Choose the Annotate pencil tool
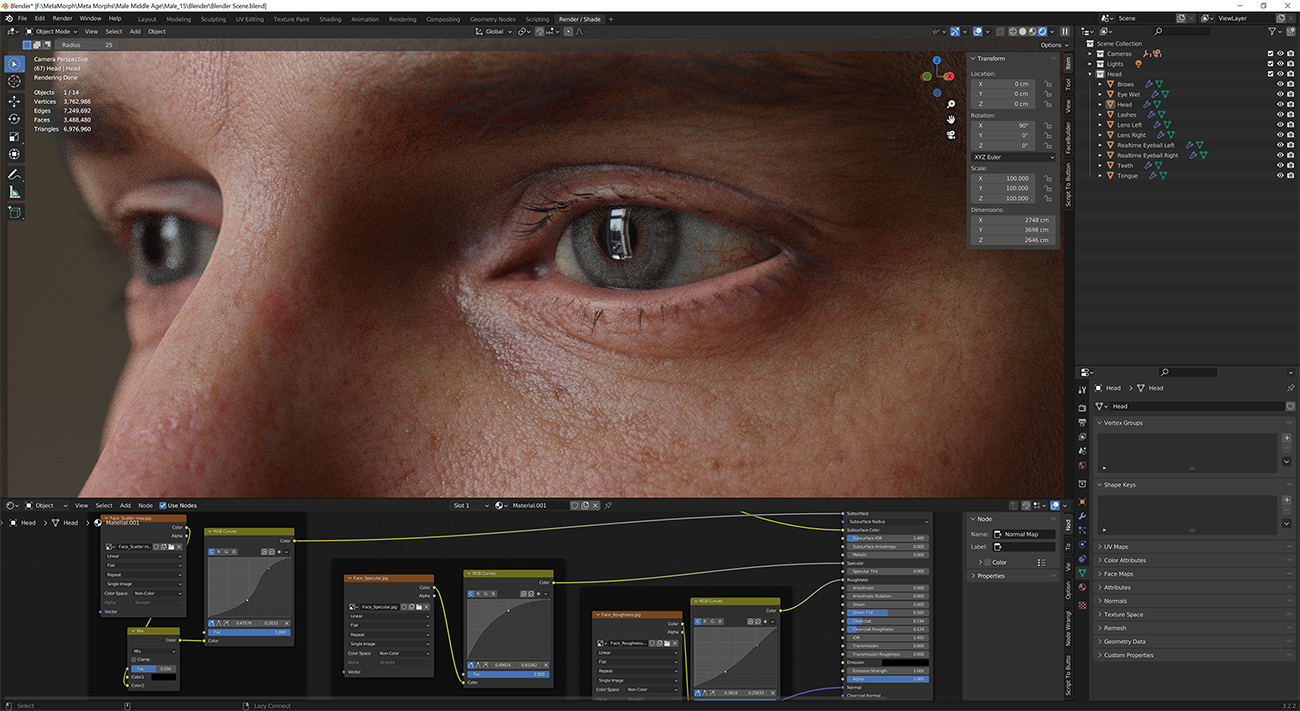Viewport: 1300px width, 711px height. coord(14,174)
